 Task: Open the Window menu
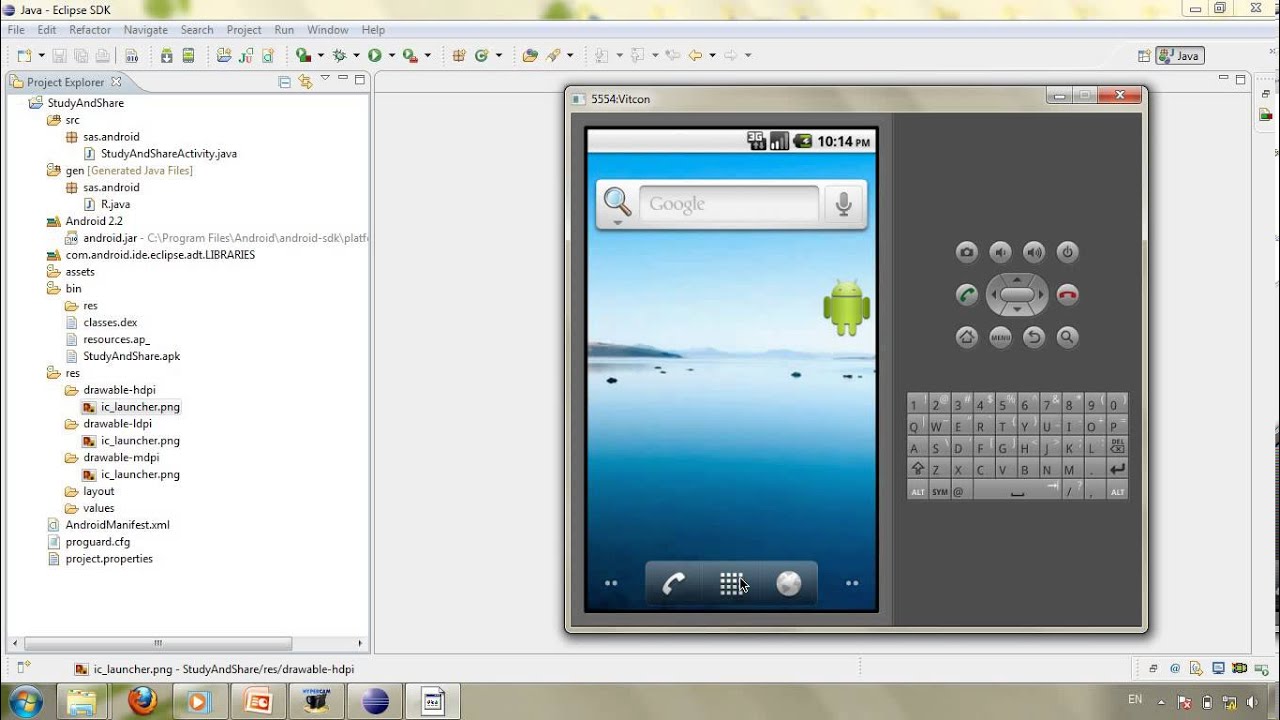[328, 30]
